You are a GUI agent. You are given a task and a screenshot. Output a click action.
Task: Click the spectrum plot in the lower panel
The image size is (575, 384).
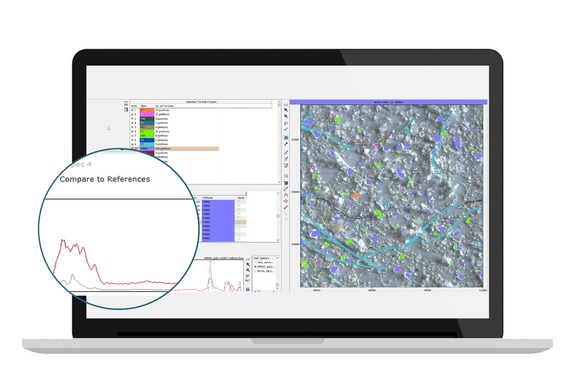pyautogui.click(x=219, y=275)
